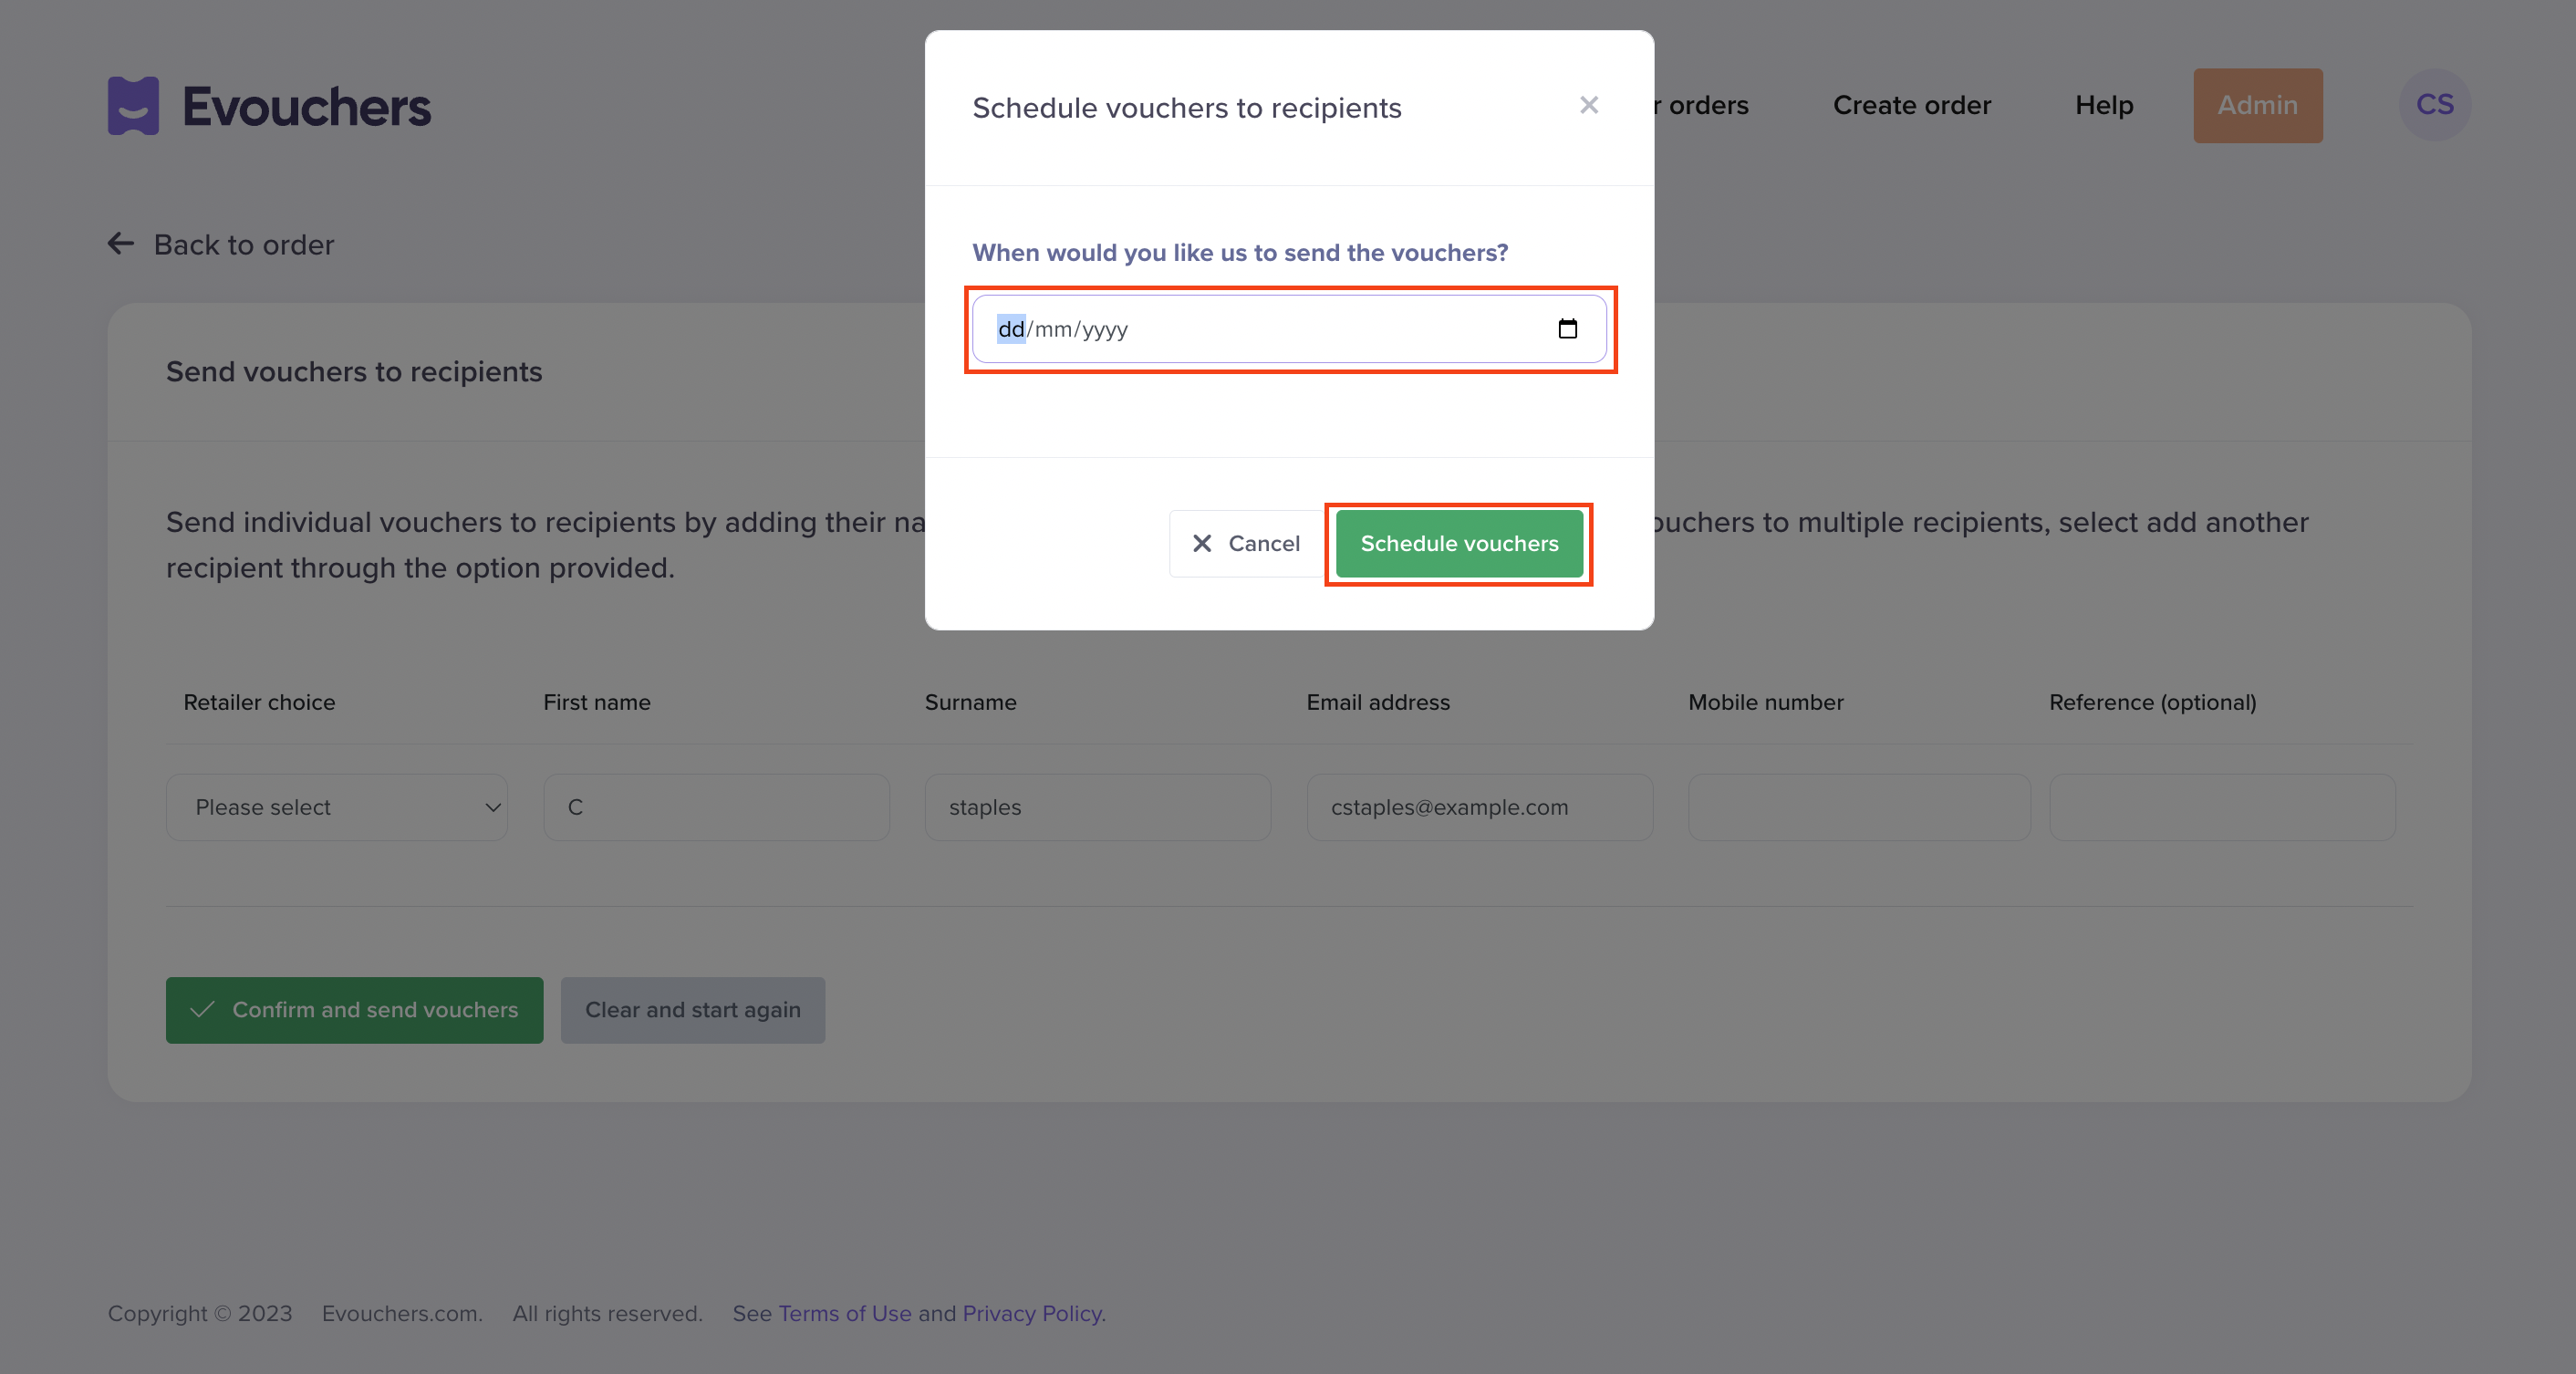Open the CS user avatar menu
2576x1374 pixels.
(x=2434, y=105)
